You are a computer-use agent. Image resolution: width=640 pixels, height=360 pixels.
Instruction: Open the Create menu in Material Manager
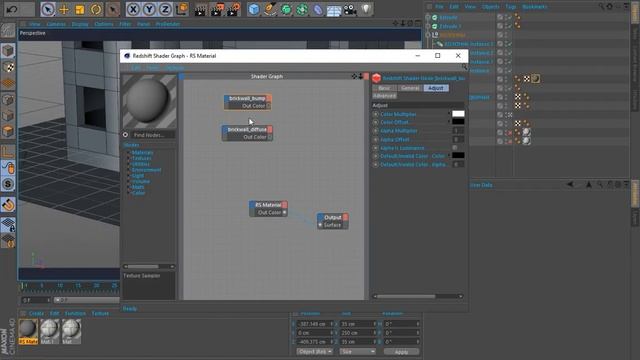tap(36, 313)
